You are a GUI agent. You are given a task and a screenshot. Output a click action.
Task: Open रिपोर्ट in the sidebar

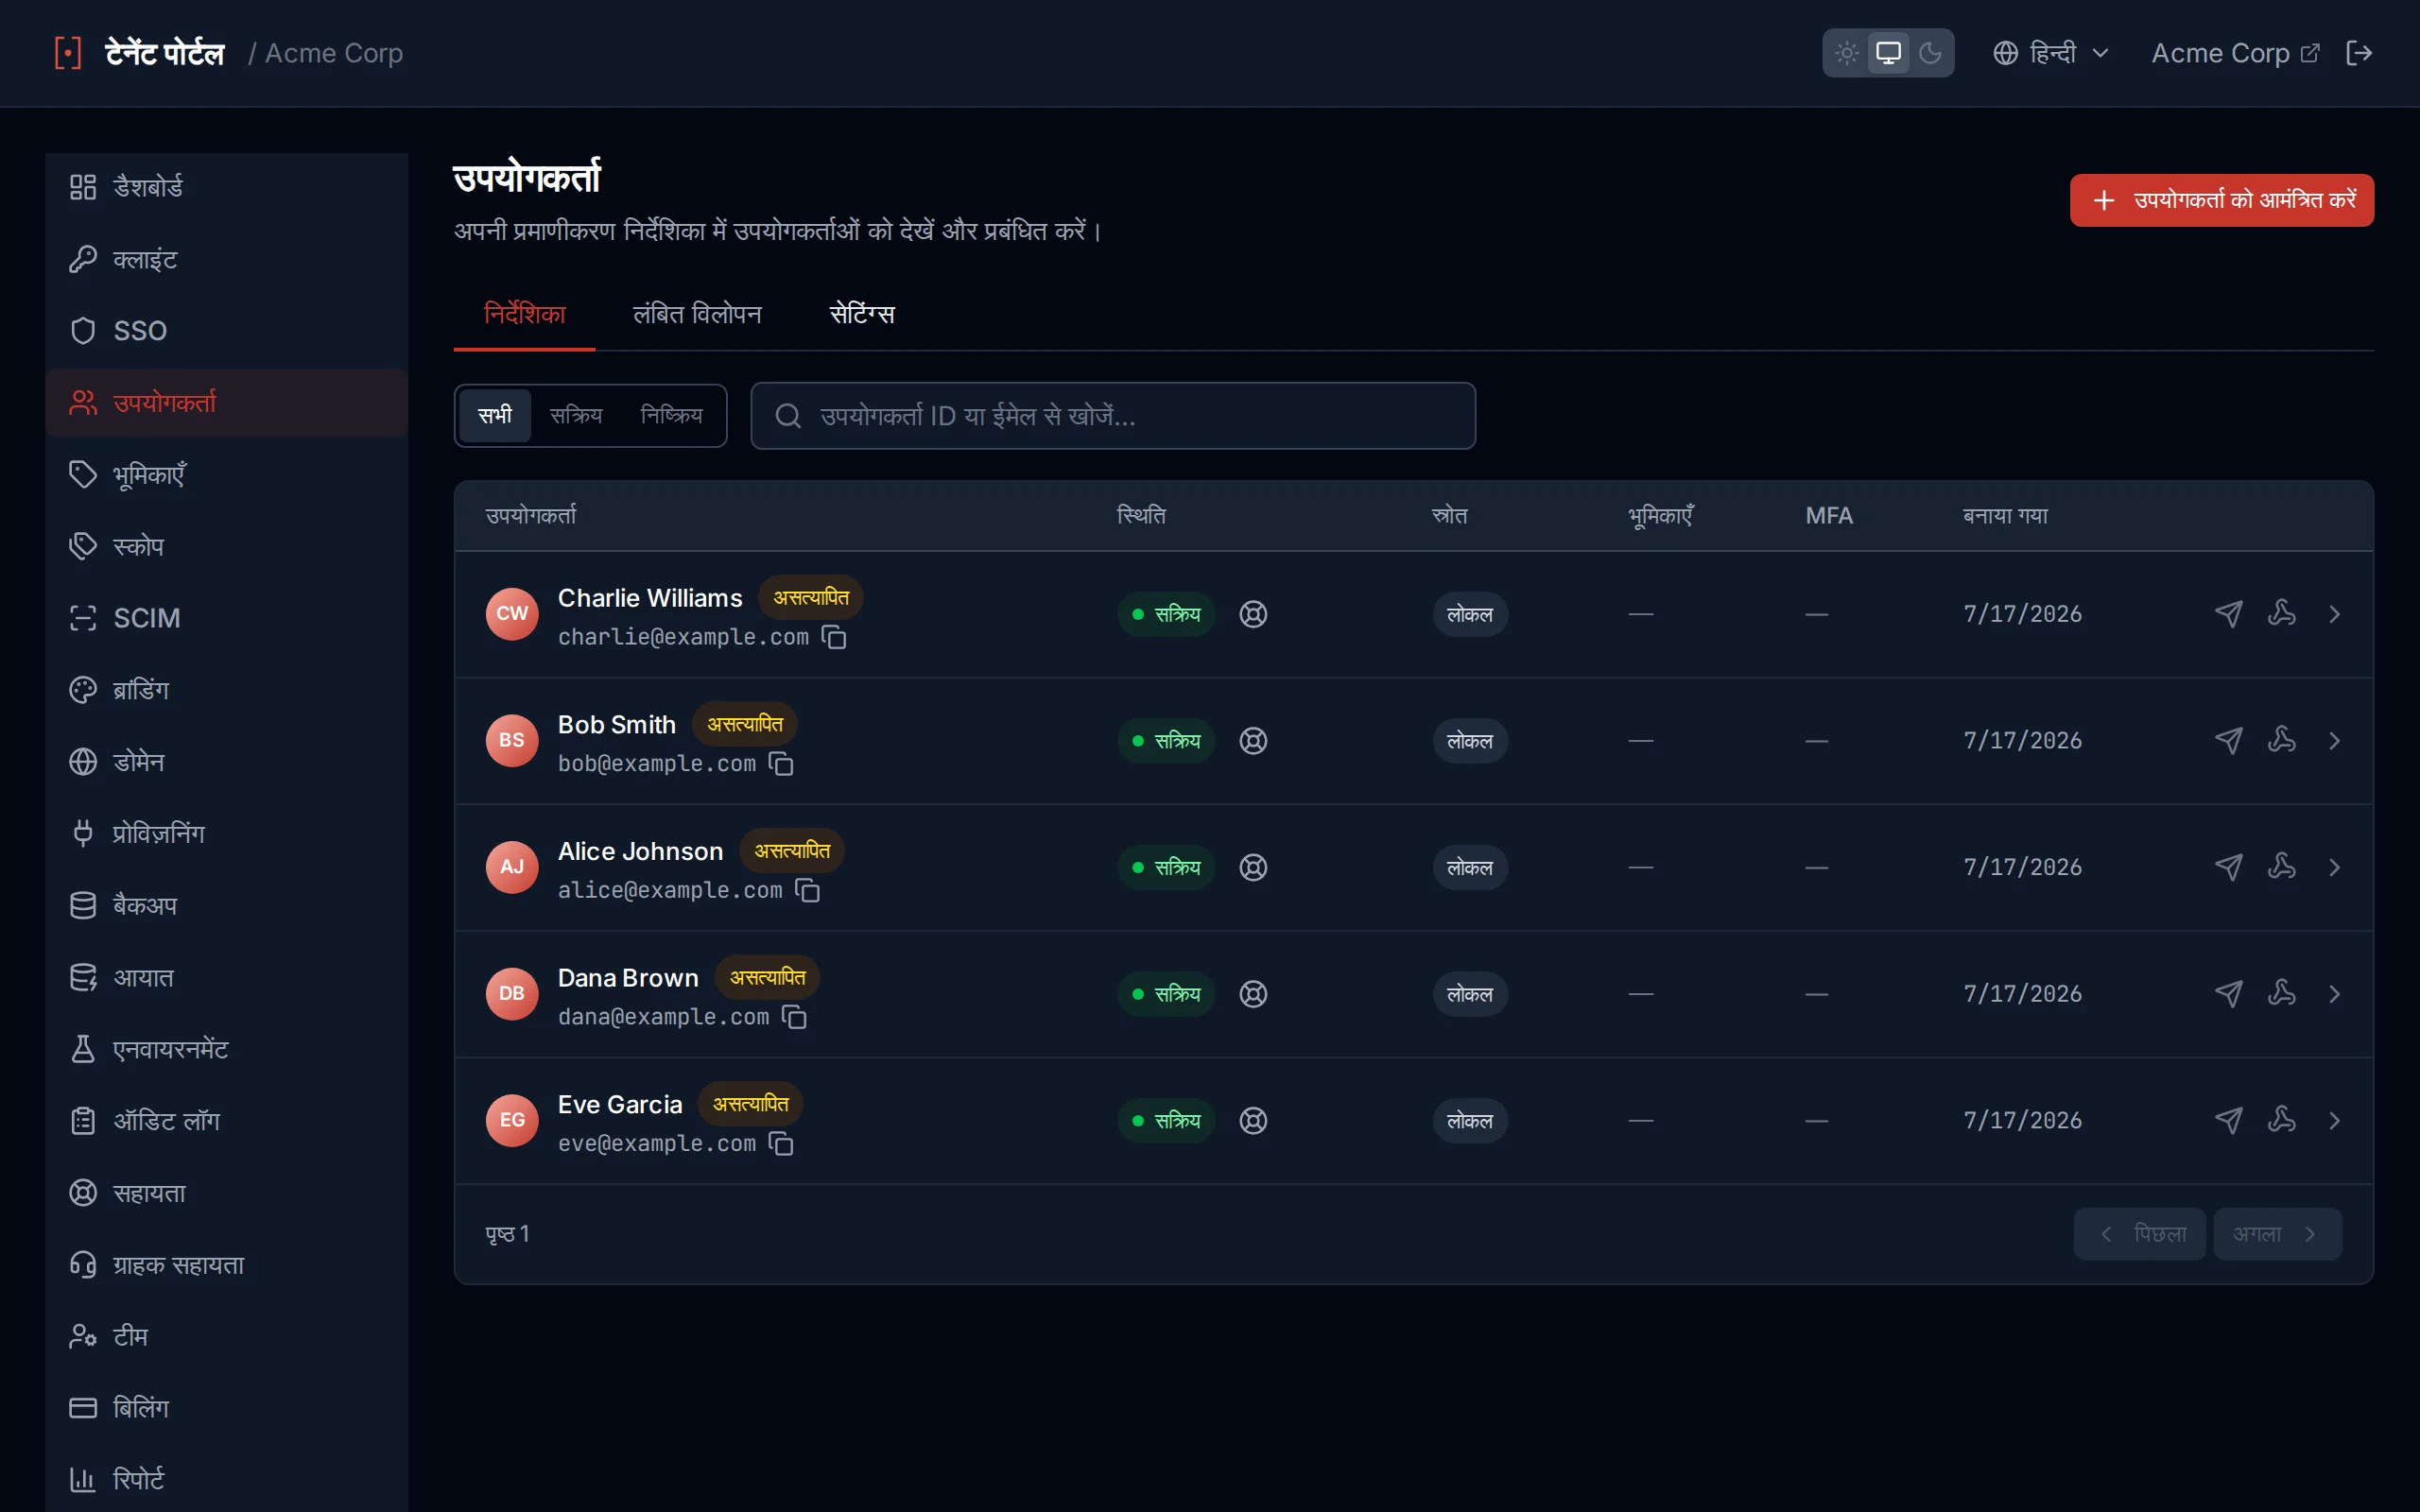coord(226,1480)
